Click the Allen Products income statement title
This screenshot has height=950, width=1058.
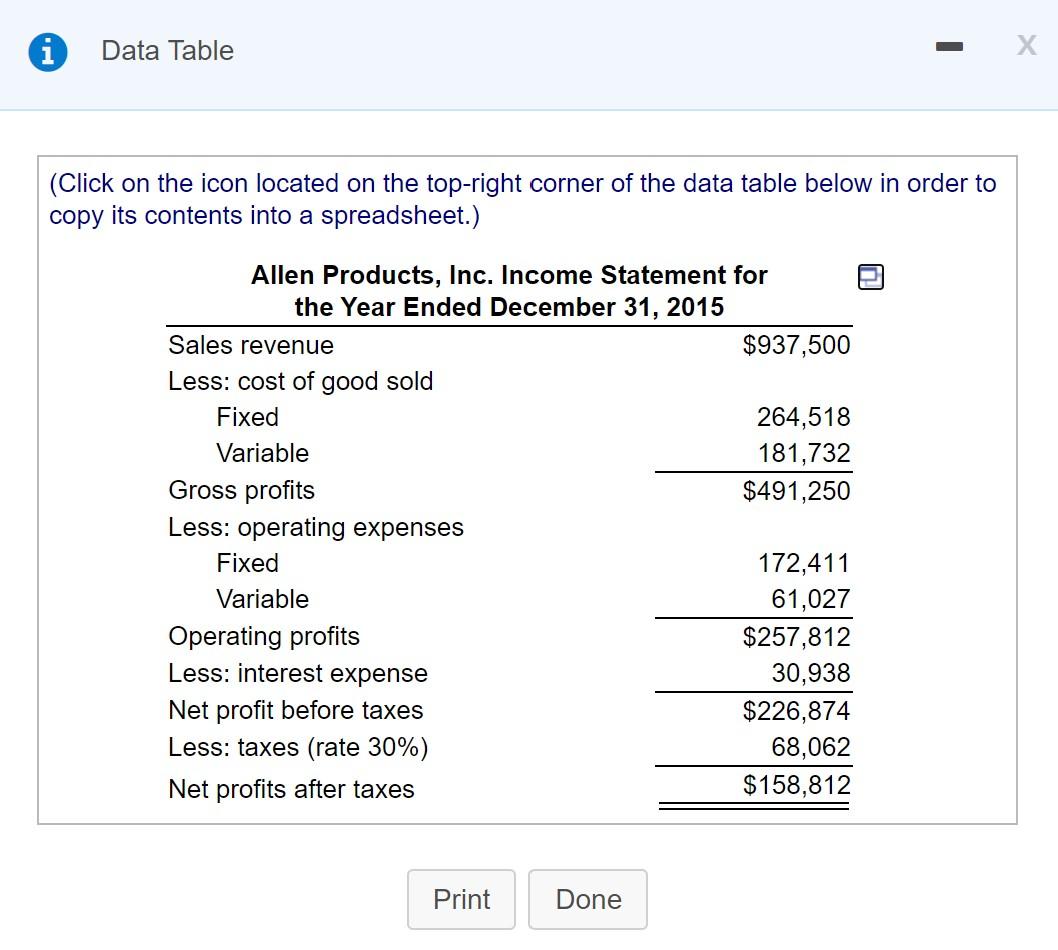(509, 291)
